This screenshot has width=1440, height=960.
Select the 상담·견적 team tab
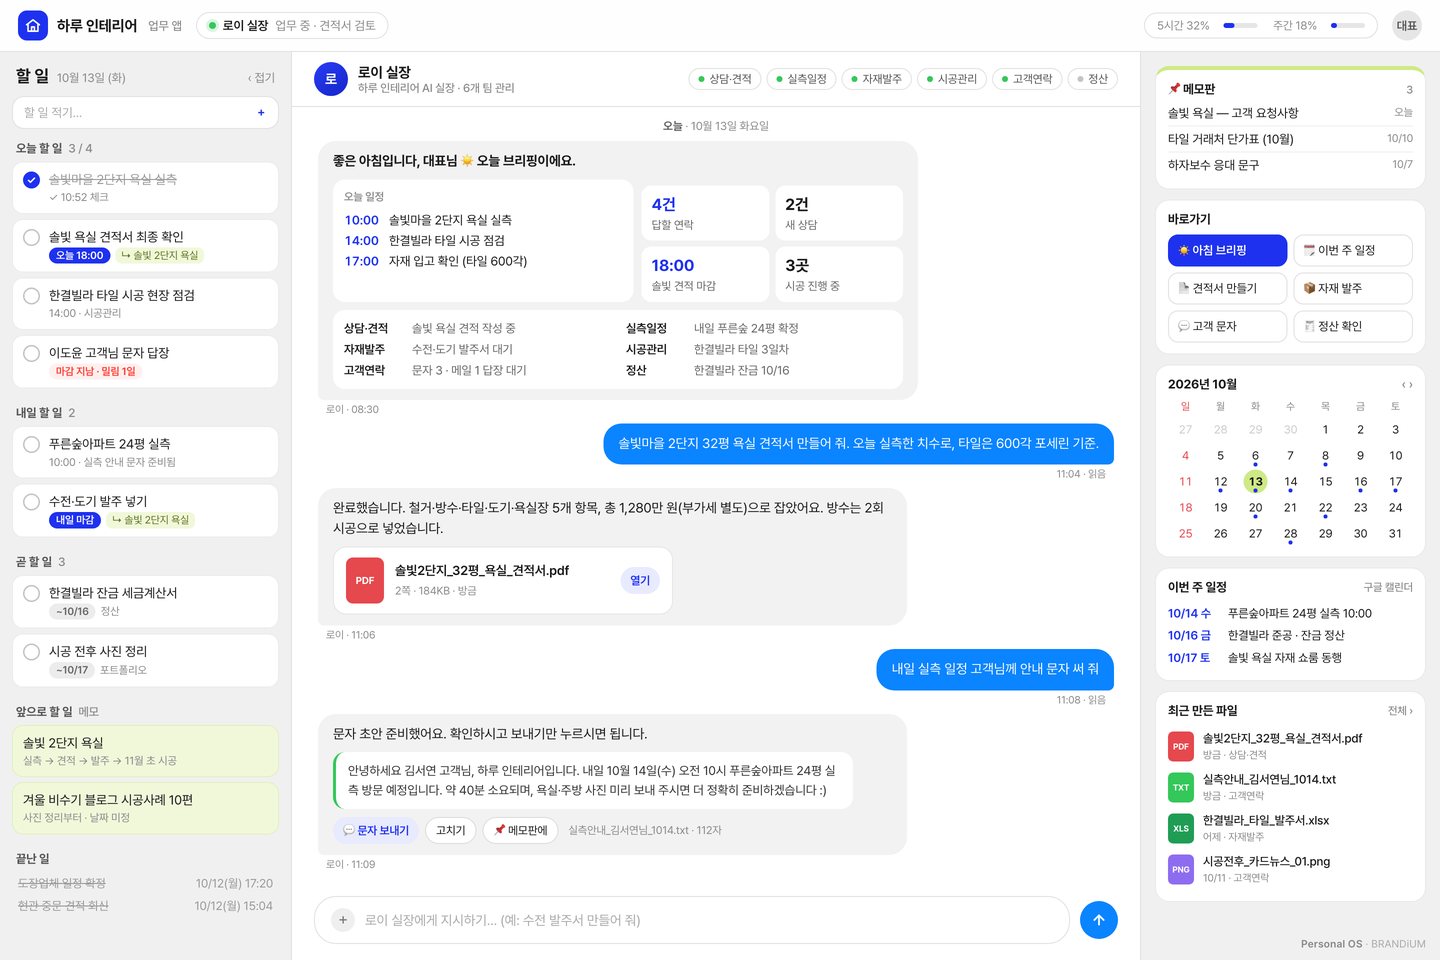pos(725,79)
